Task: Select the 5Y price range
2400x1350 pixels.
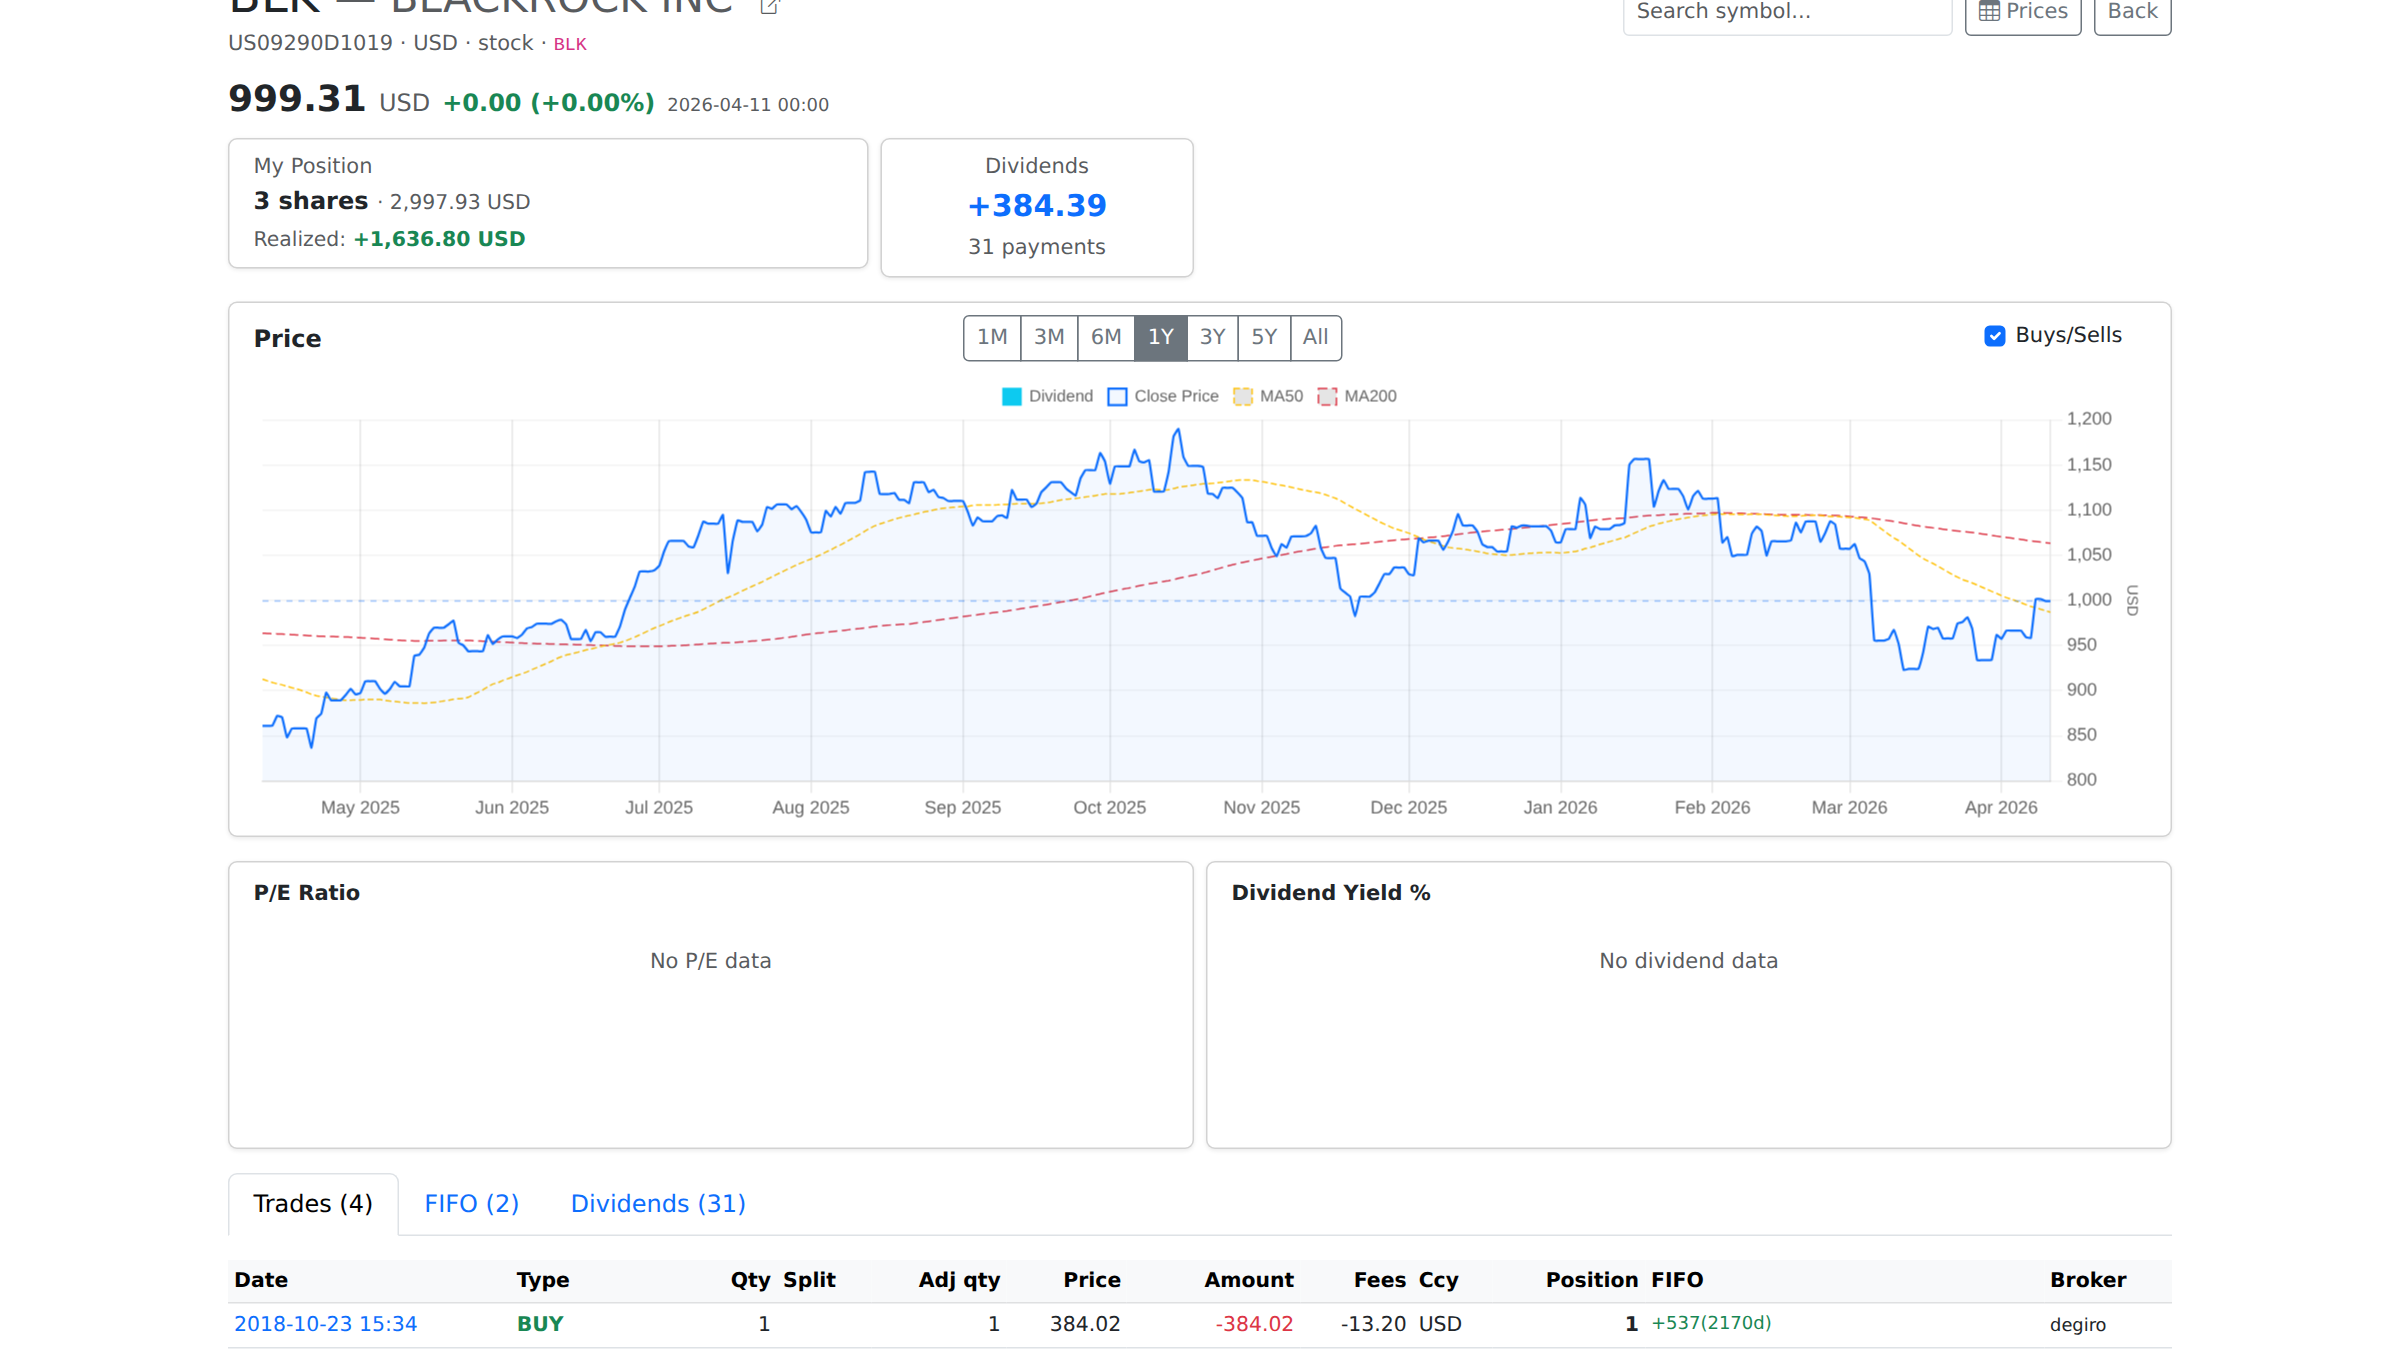Action: (x=1264, y=337)
